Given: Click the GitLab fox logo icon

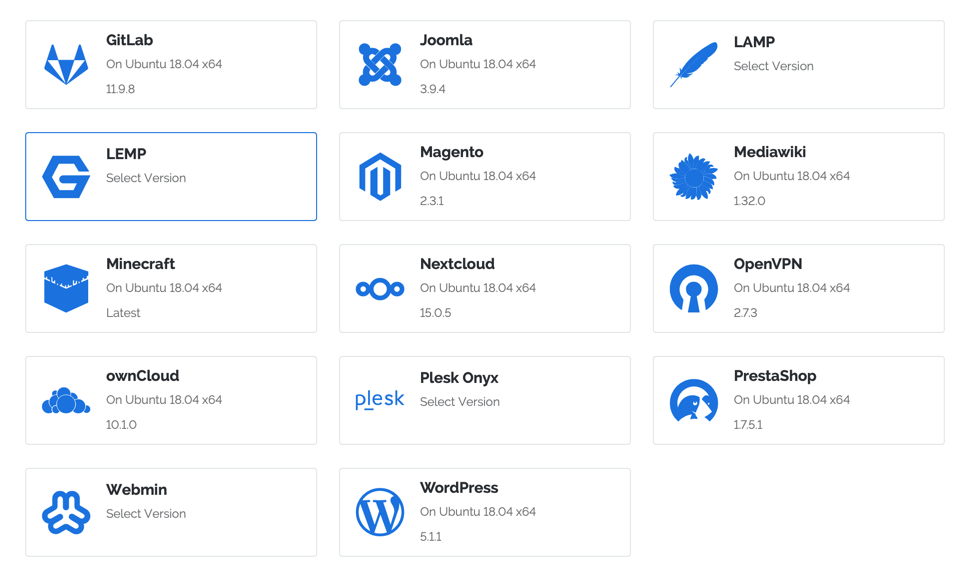Looking at the screenshot, I should (x=66, y=65).
